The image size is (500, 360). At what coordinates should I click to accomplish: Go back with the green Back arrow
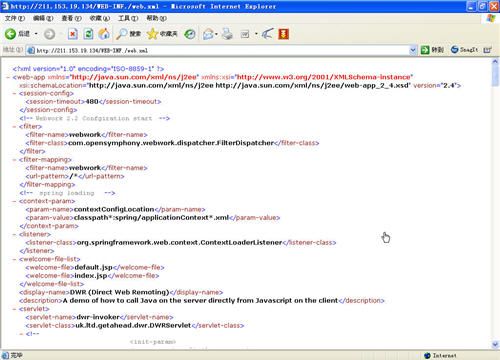10,34
